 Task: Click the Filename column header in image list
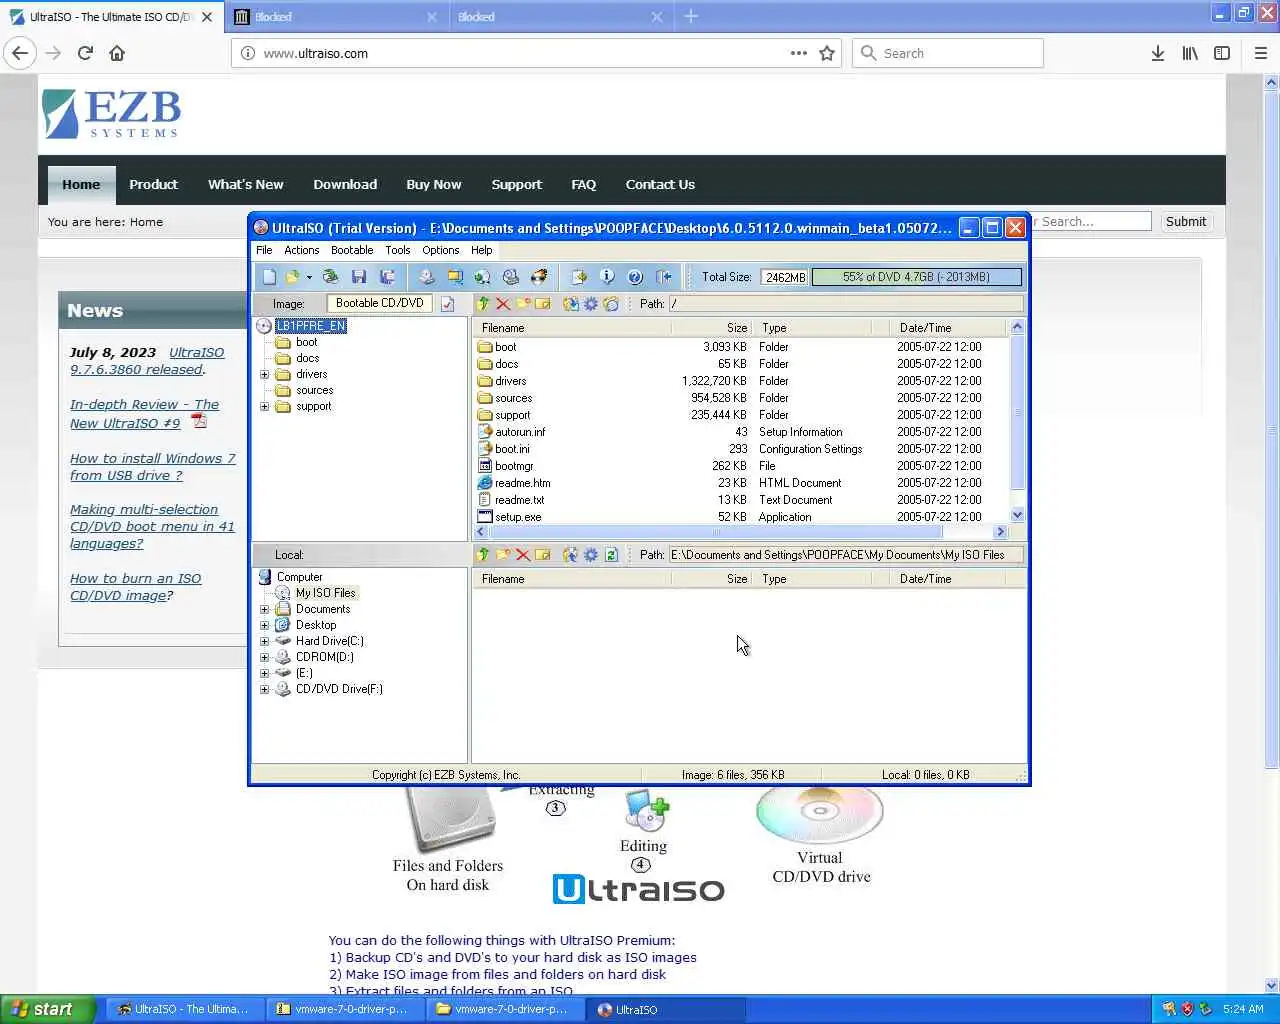[x=574, y=328]
